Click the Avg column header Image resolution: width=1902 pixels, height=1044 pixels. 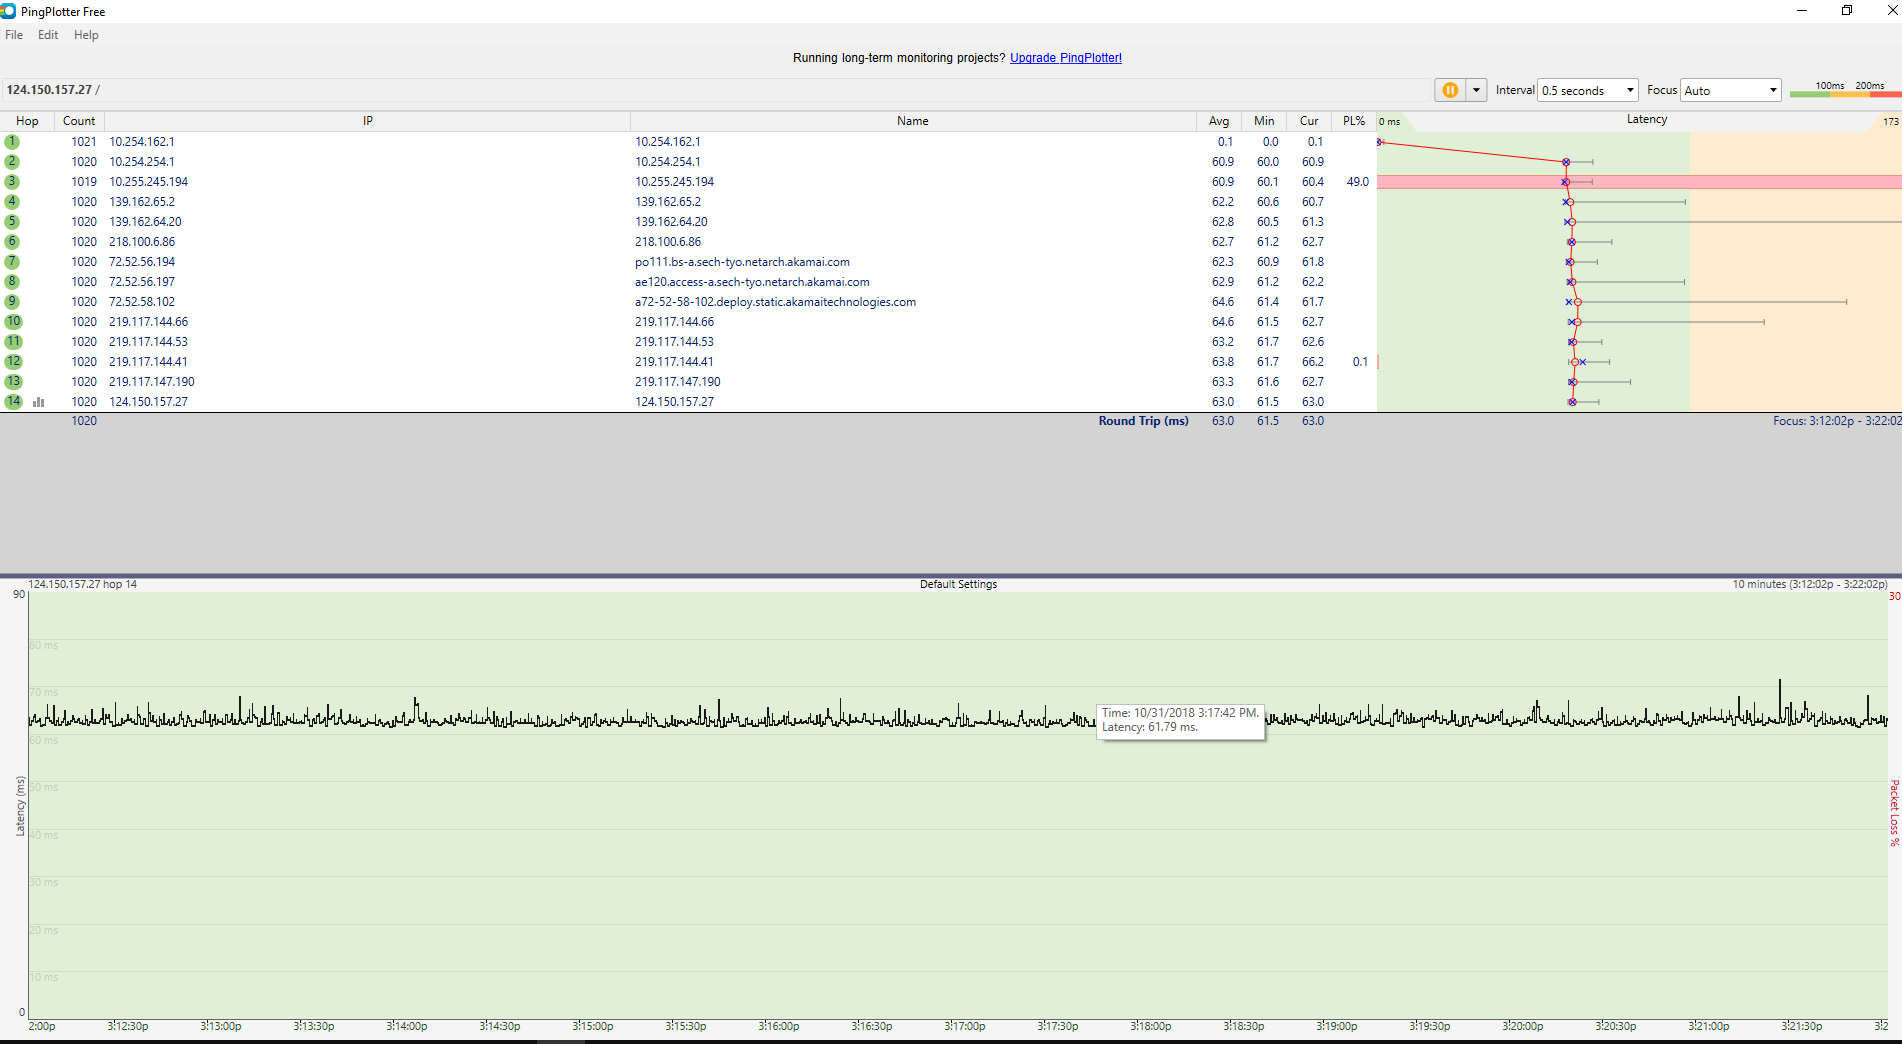pyautogui.click(x=1219, y=121)
